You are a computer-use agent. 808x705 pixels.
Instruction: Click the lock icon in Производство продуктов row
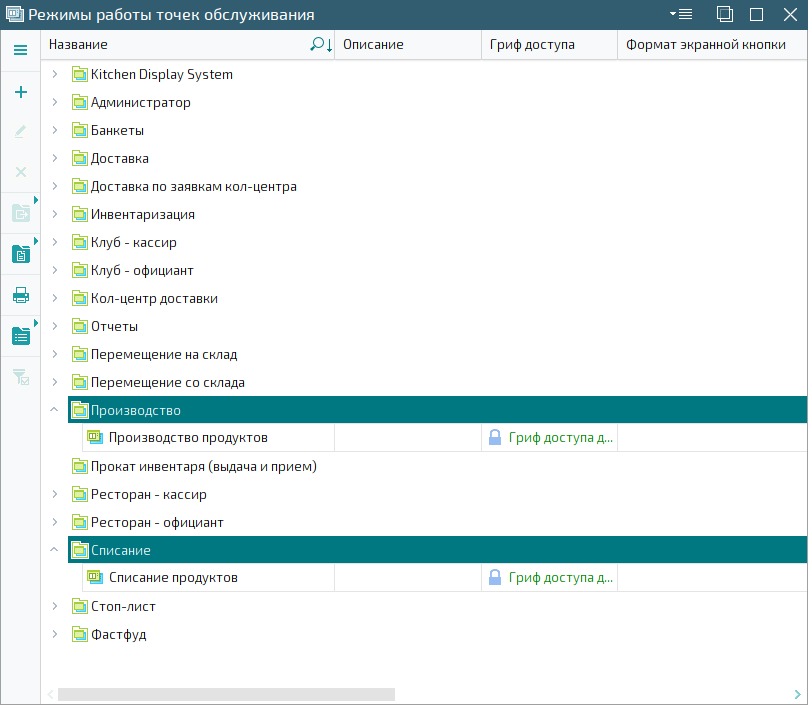click(495, 437)
